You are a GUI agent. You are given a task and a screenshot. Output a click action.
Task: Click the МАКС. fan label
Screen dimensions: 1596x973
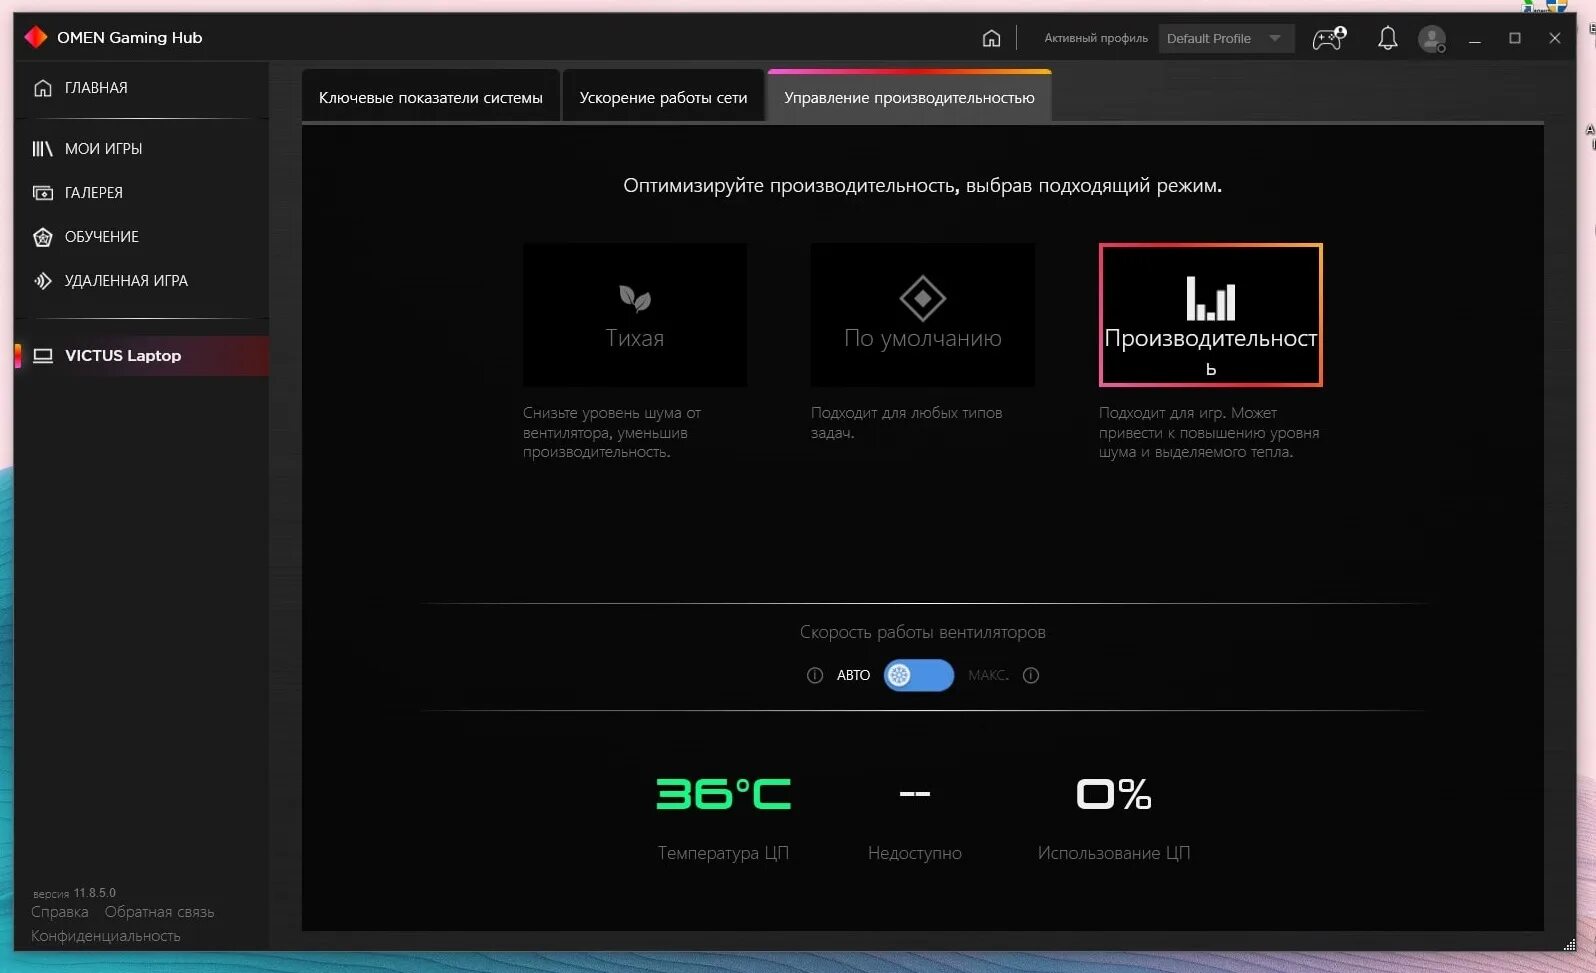coord(988,675)
